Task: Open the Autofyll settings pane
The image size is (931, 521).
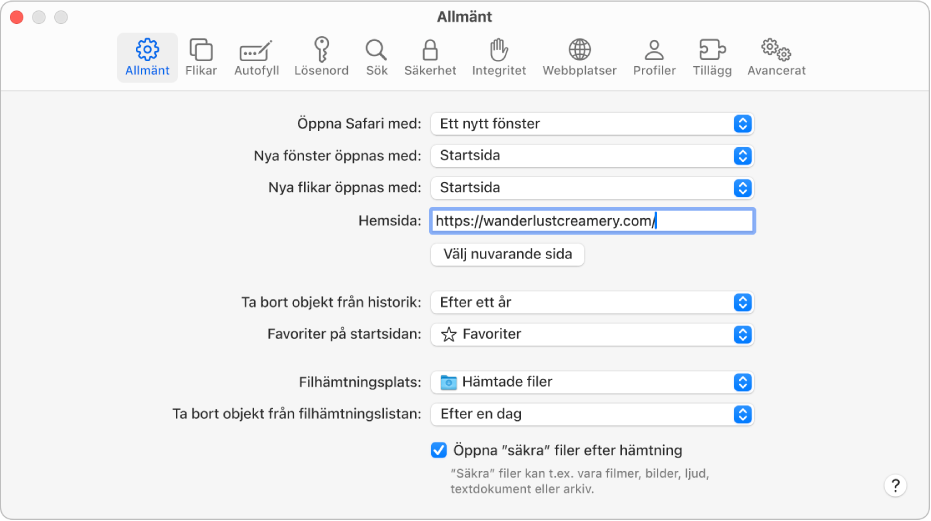Action: 255,57
